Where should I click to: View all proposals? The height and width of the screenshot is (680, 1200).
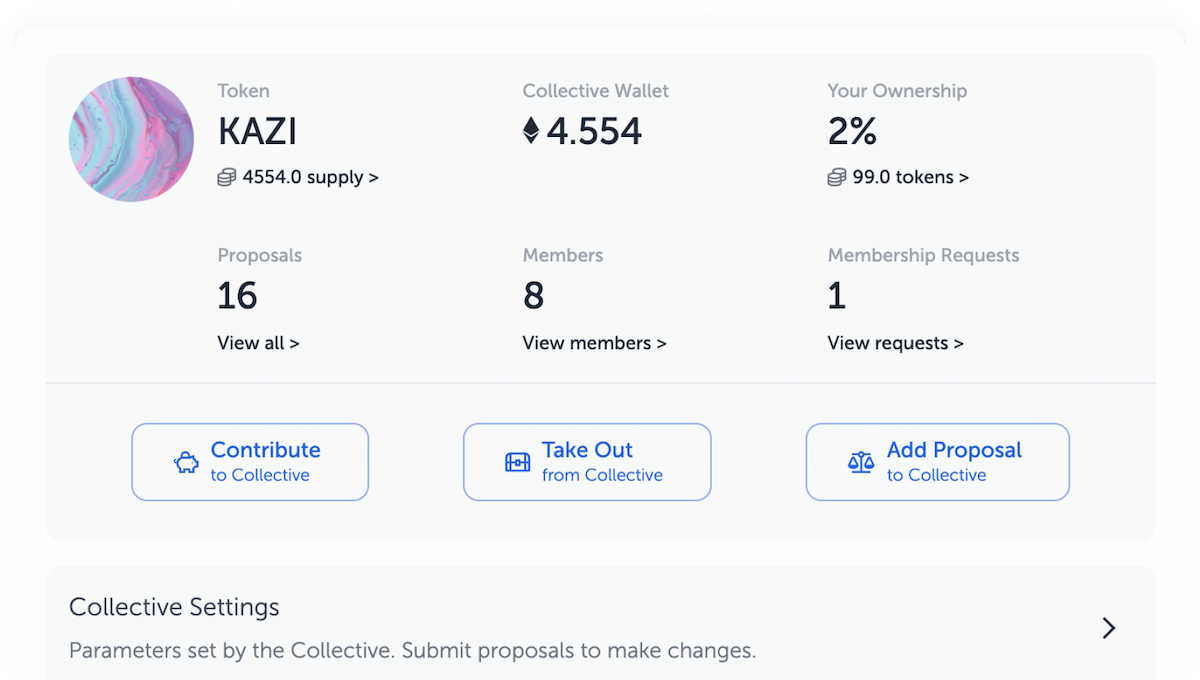coord(258,342)
